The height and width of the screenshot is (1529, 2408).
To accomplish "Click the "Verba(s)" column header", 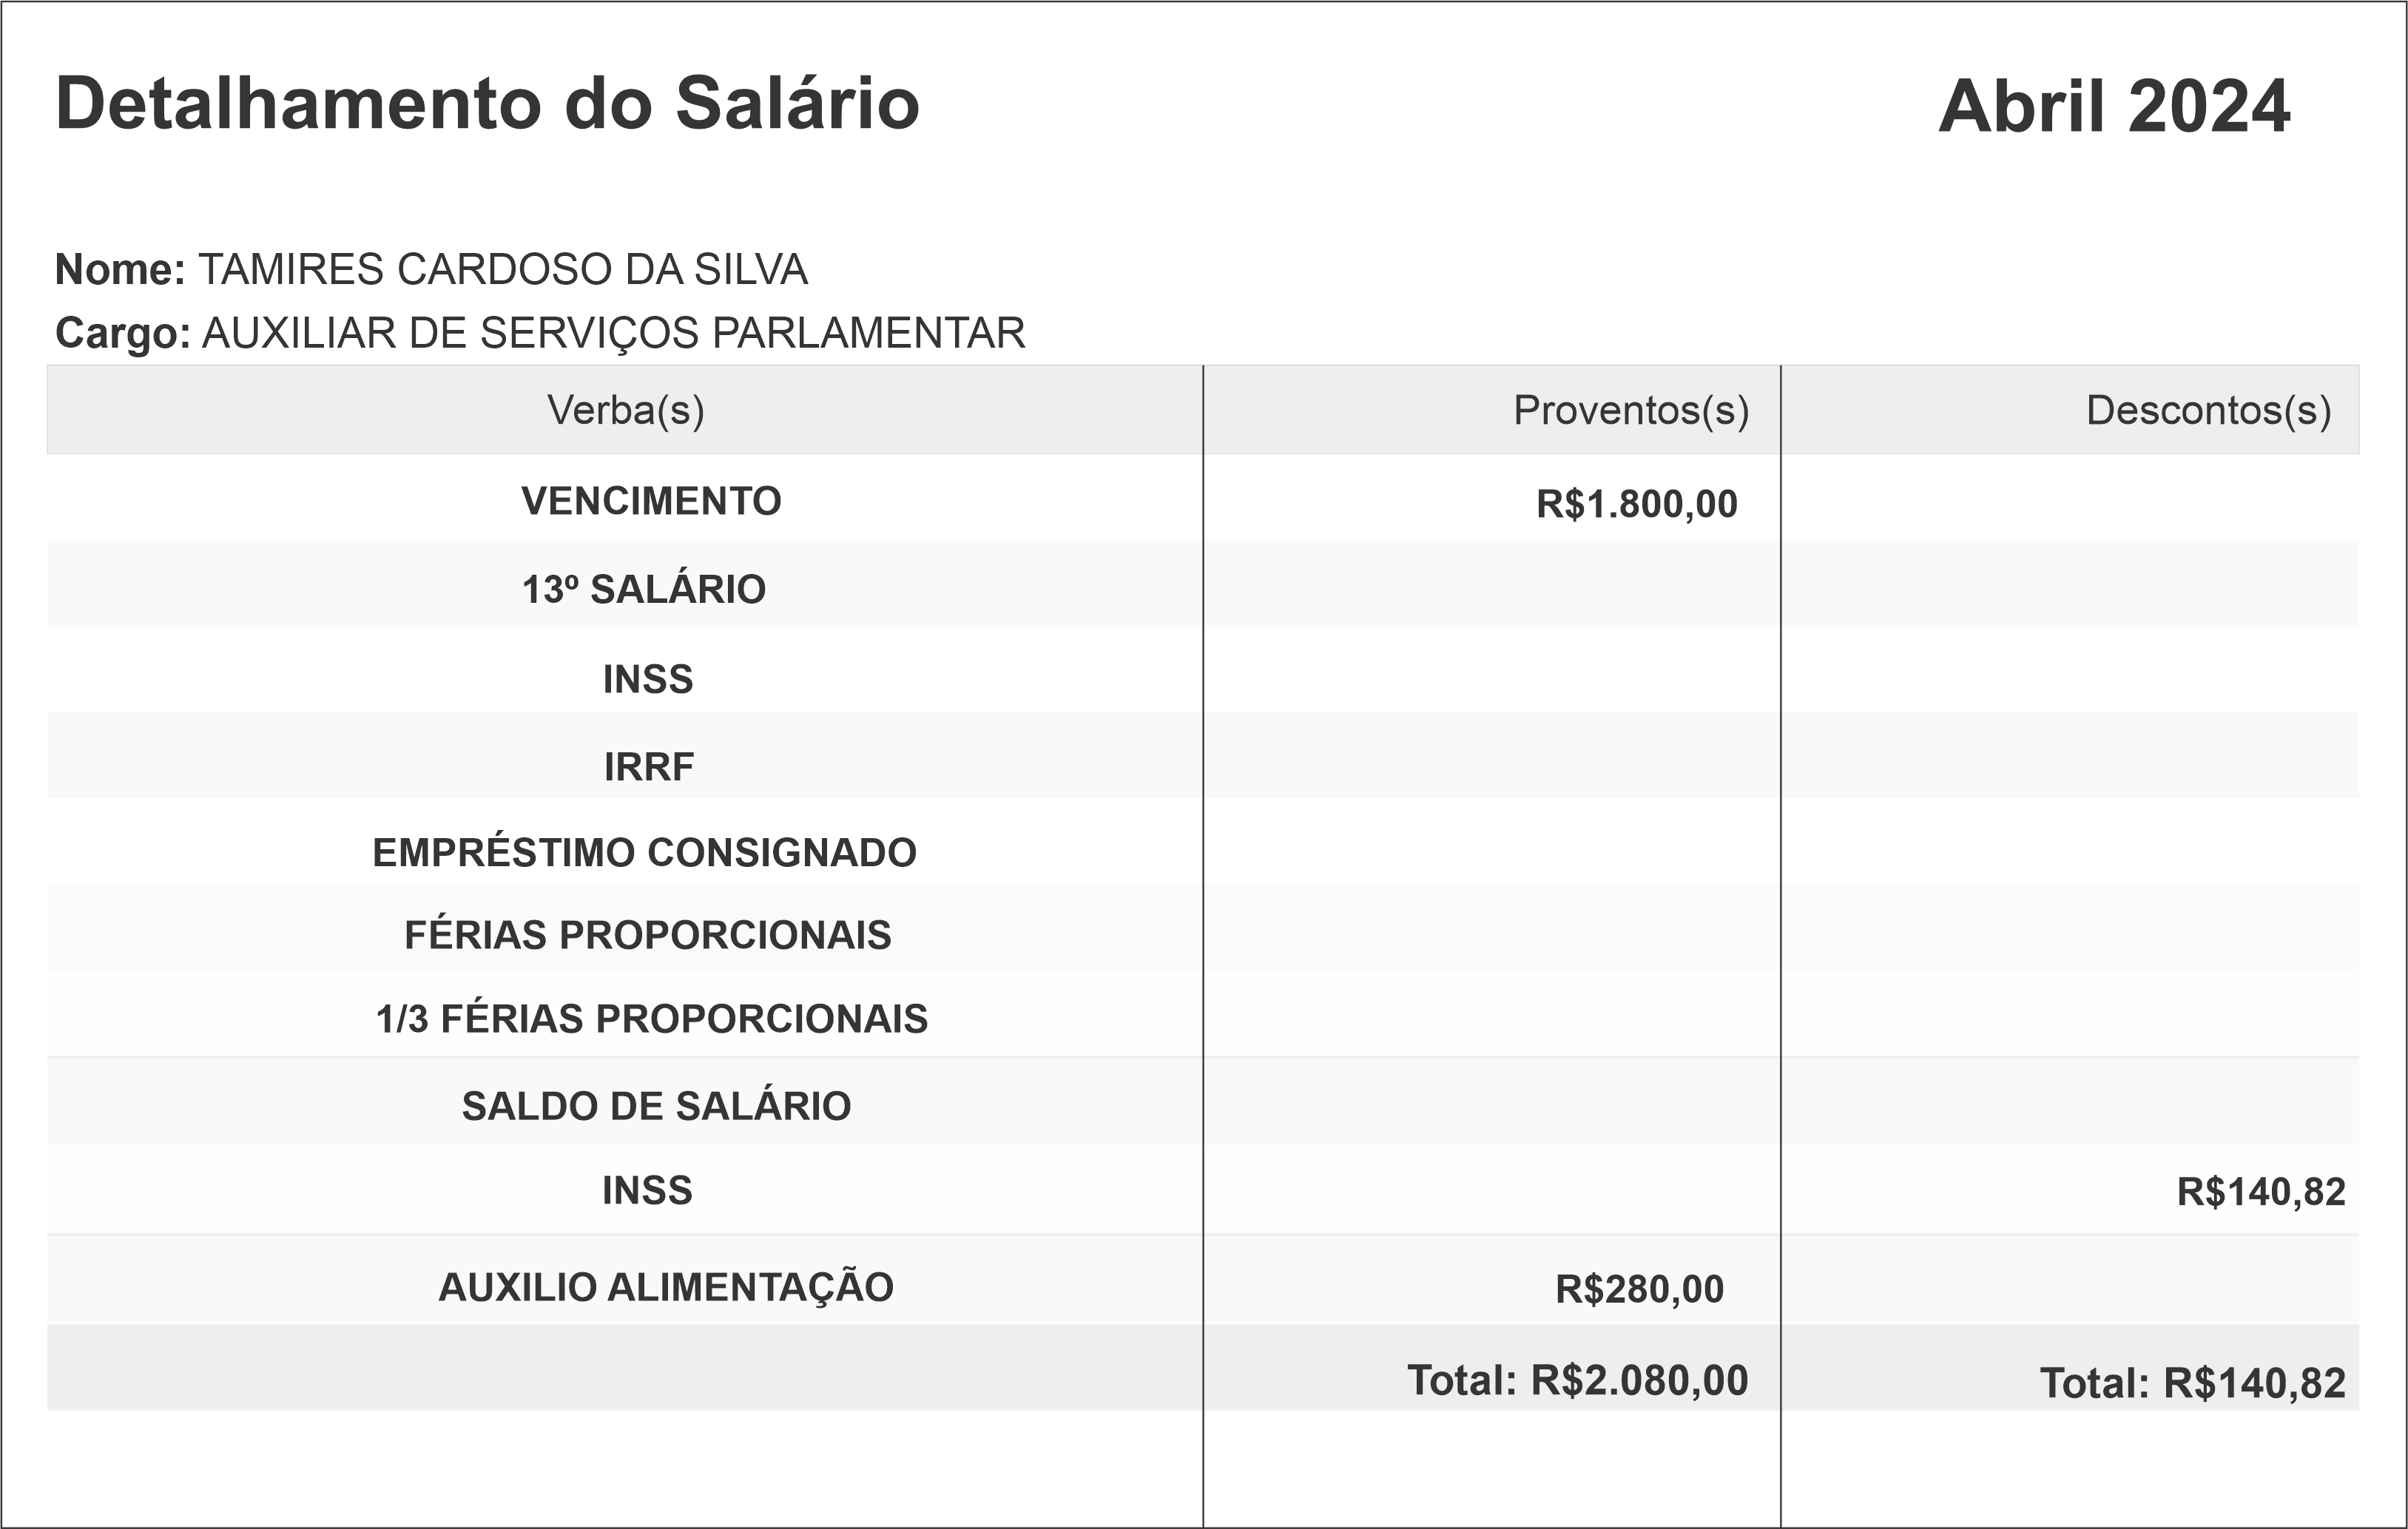I will click(x=625, y=410).
